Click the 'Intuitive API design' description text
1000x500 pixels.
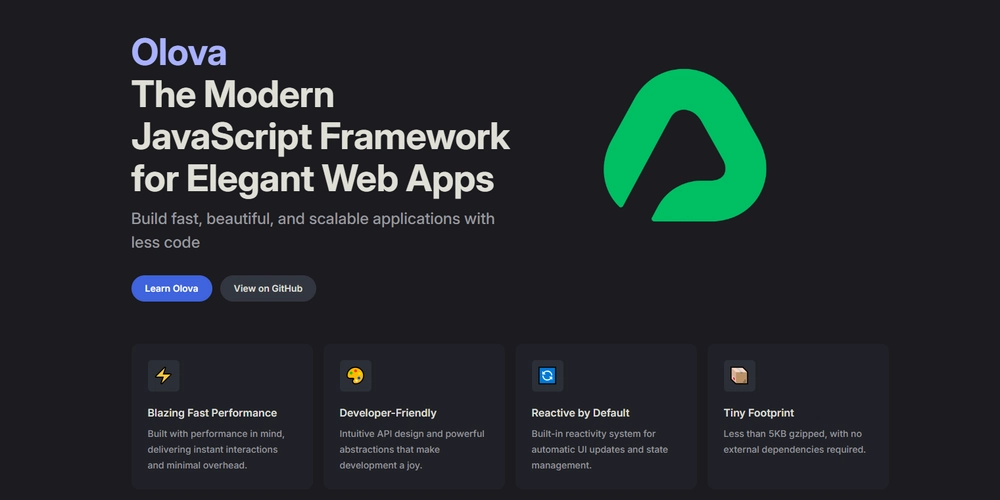point(412,450)
